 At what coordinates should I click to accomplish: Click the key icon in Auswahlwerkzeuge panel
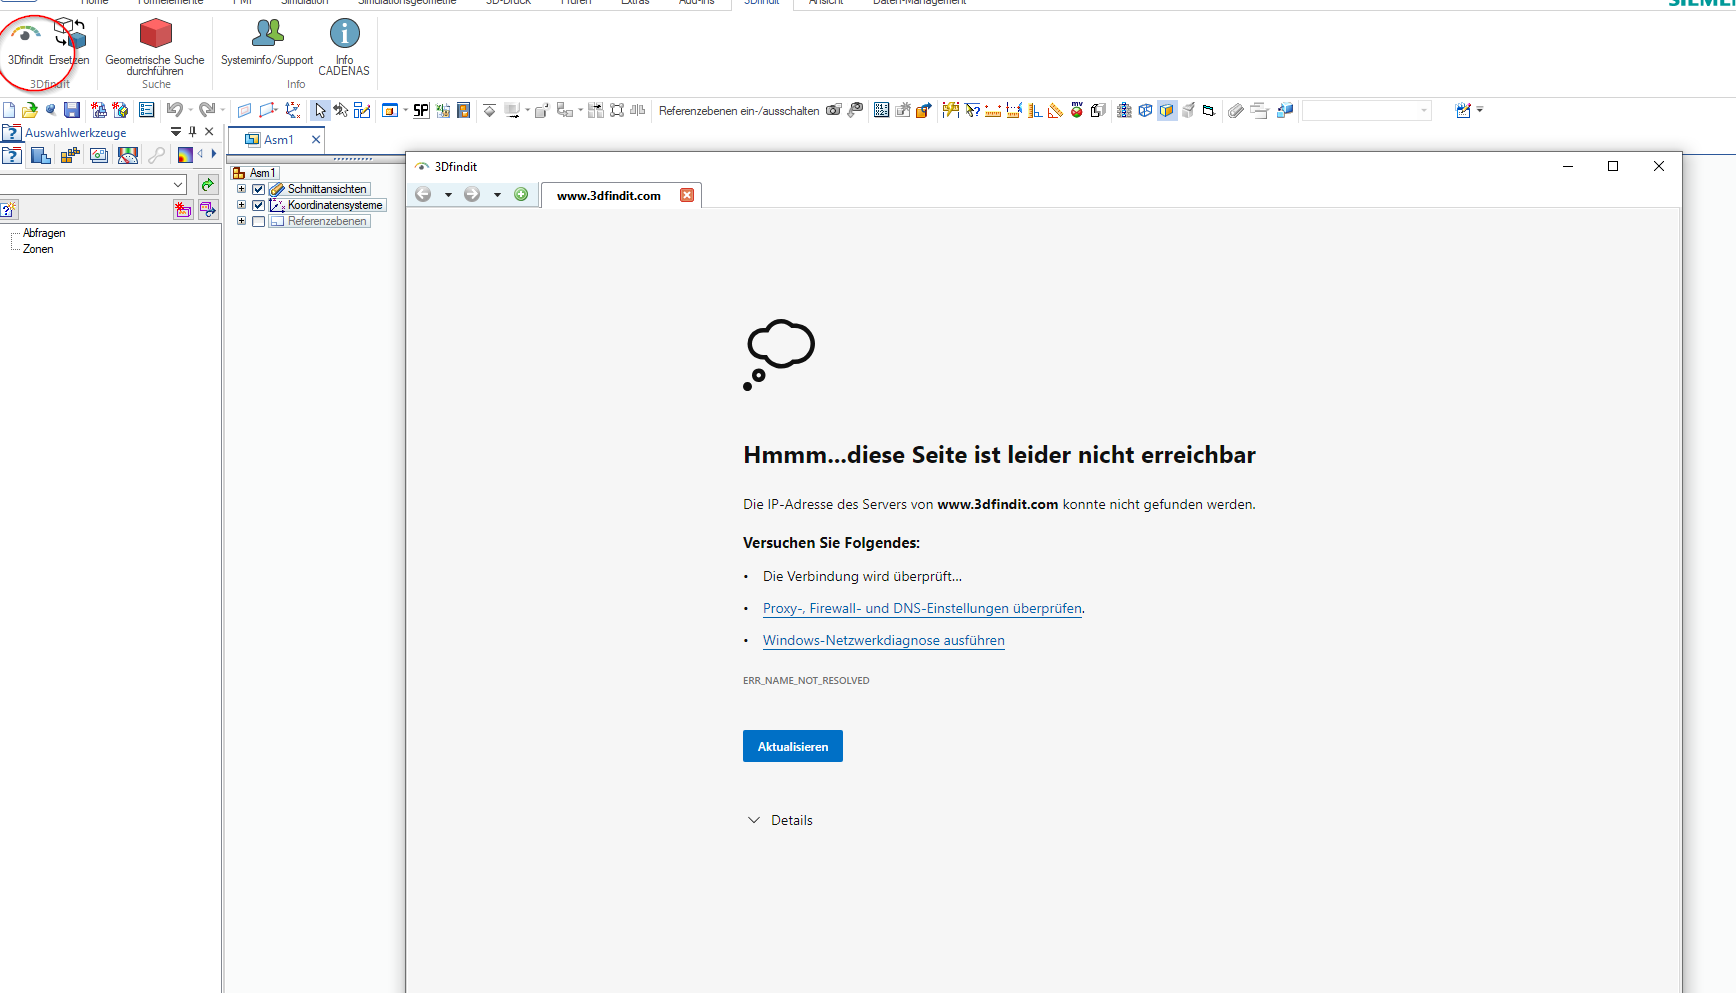[x=156, y=155]
